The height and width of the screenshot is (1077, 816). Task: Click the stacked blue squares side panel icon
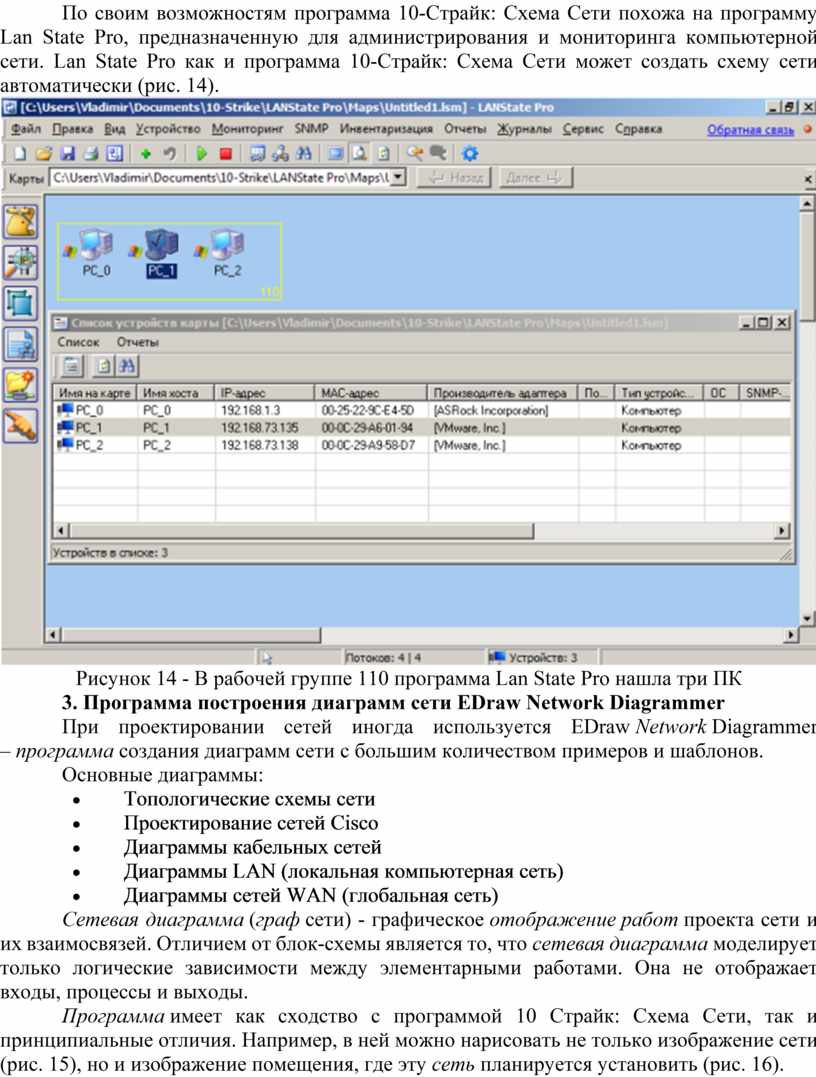coord(21,303)
